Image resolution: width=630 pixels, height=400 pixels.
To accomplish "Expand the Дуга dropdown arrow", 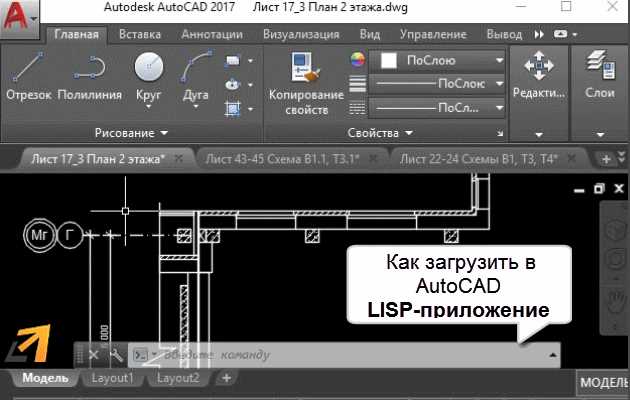I will (x=196, y=107).
